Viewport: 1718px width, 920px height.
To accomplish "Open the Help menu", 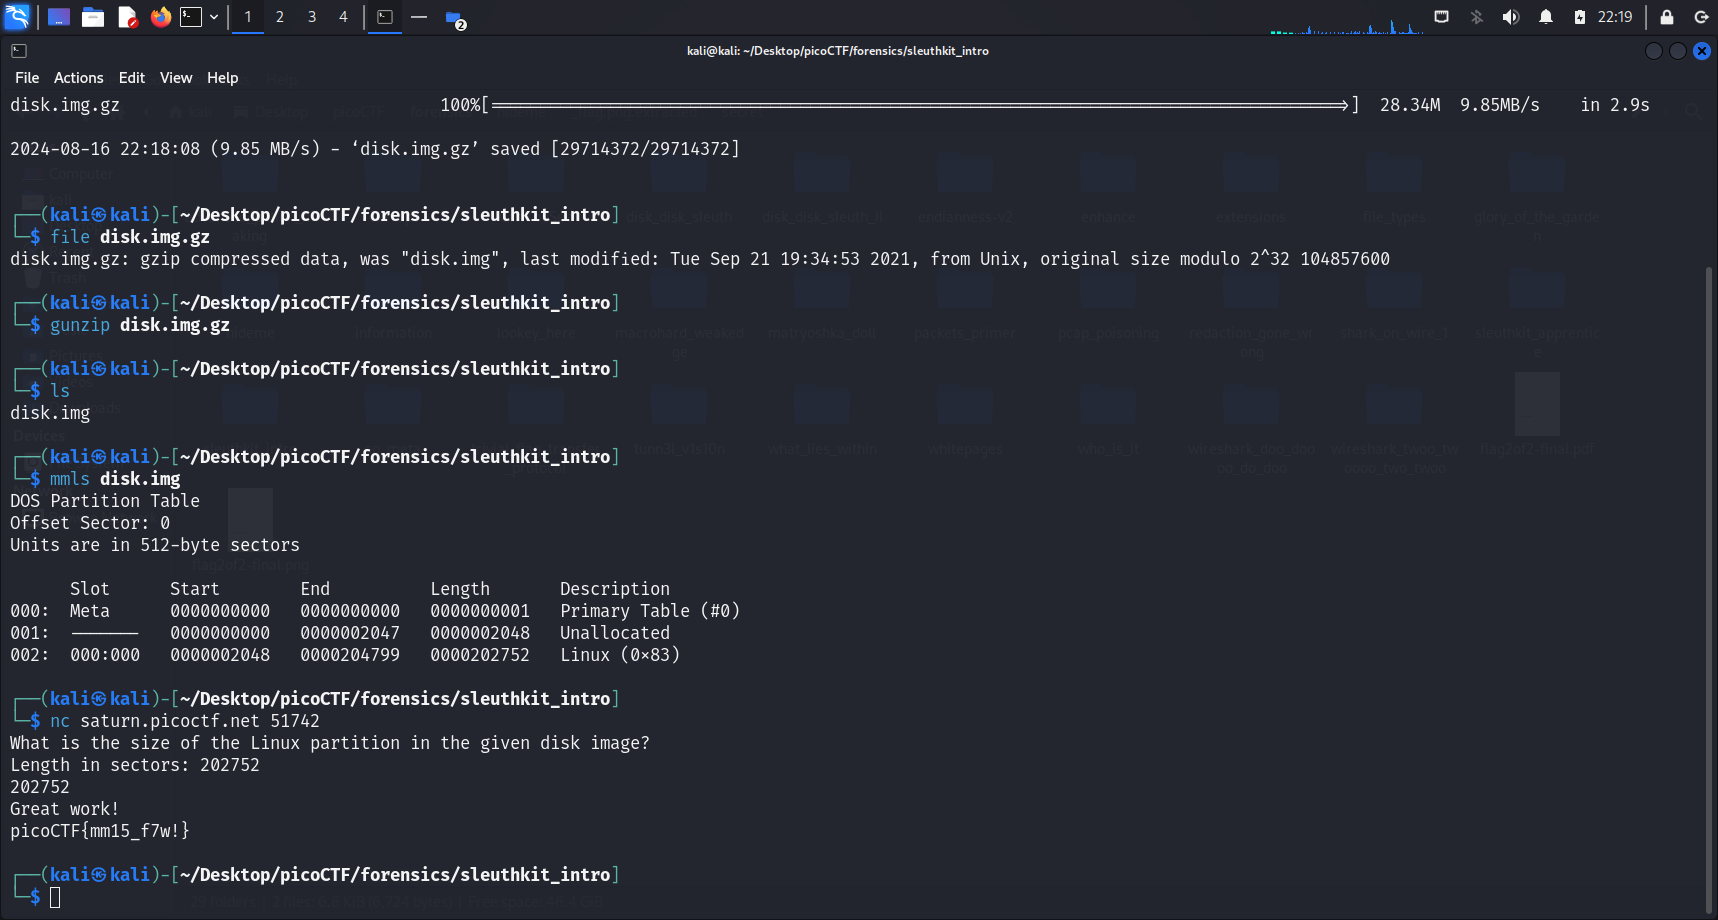I will [x=222, y=78].
